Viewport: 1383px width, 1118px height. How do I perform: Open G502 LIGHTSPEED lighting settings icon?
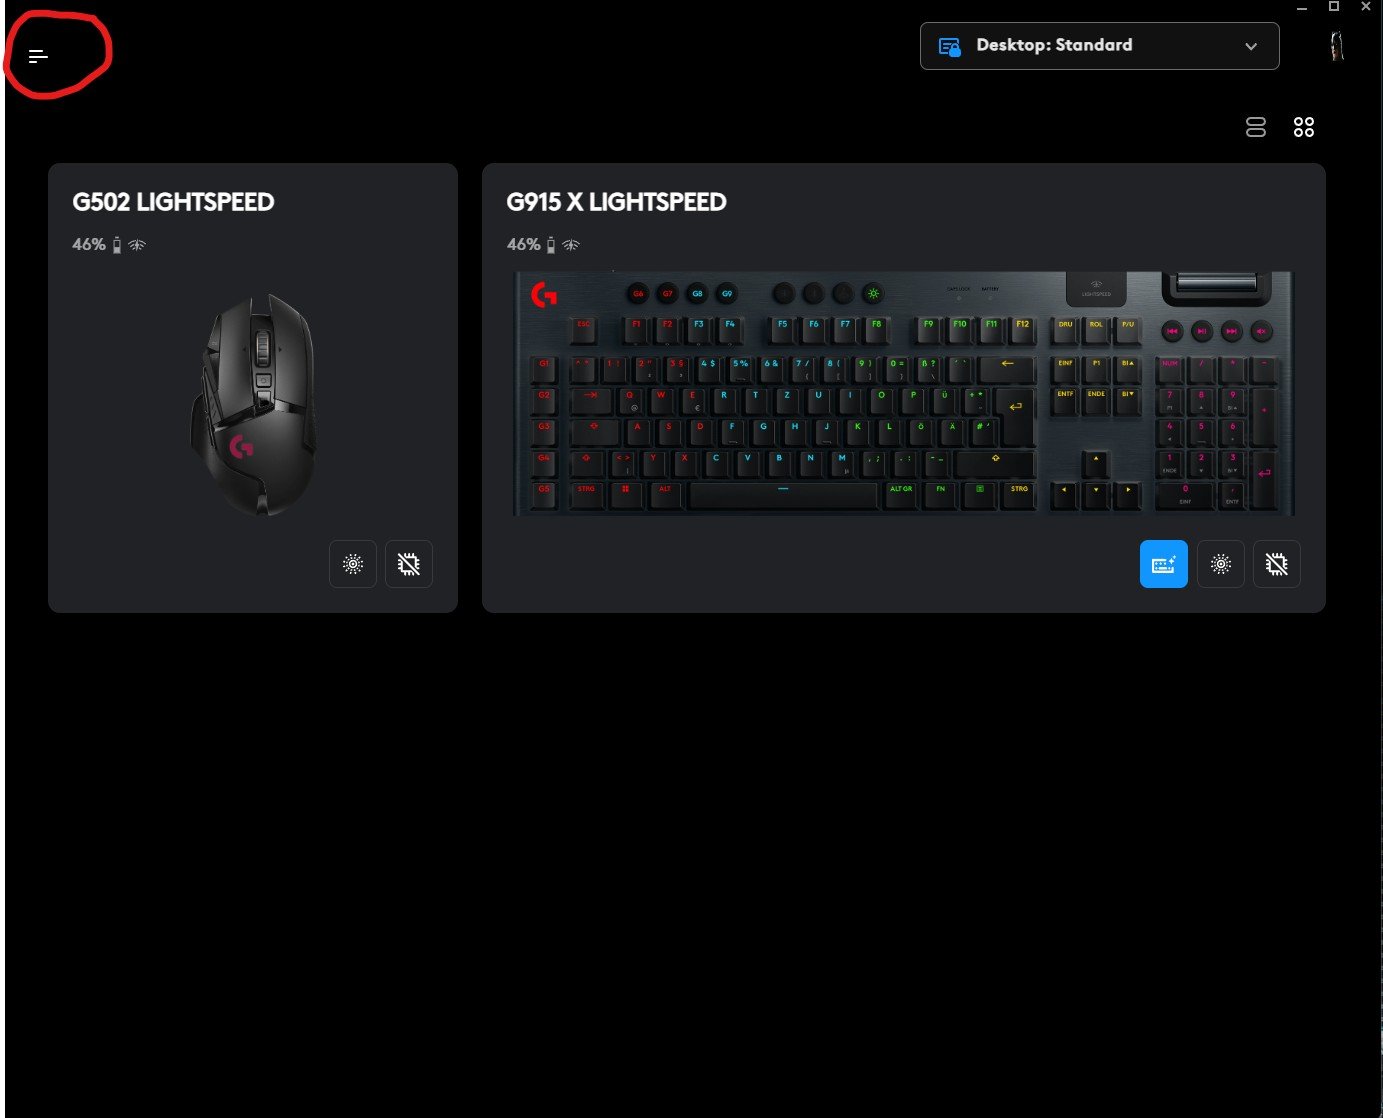353,564
